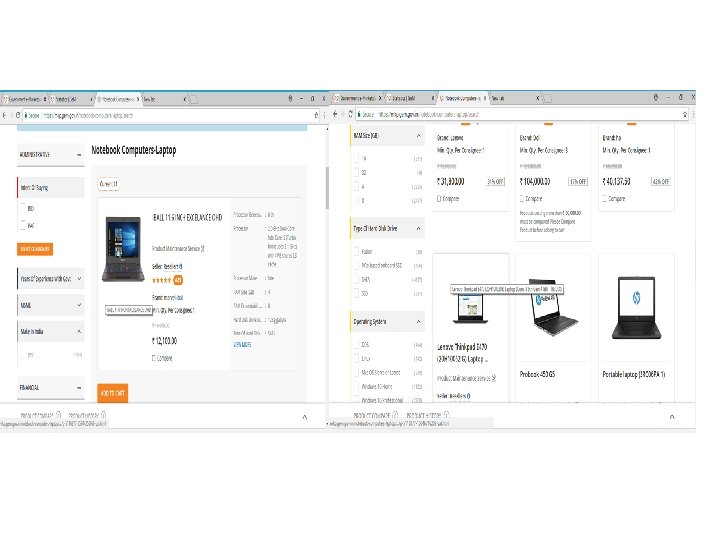
Task: Close the New Tab tab in left window
Action: (x=185, y=99)
